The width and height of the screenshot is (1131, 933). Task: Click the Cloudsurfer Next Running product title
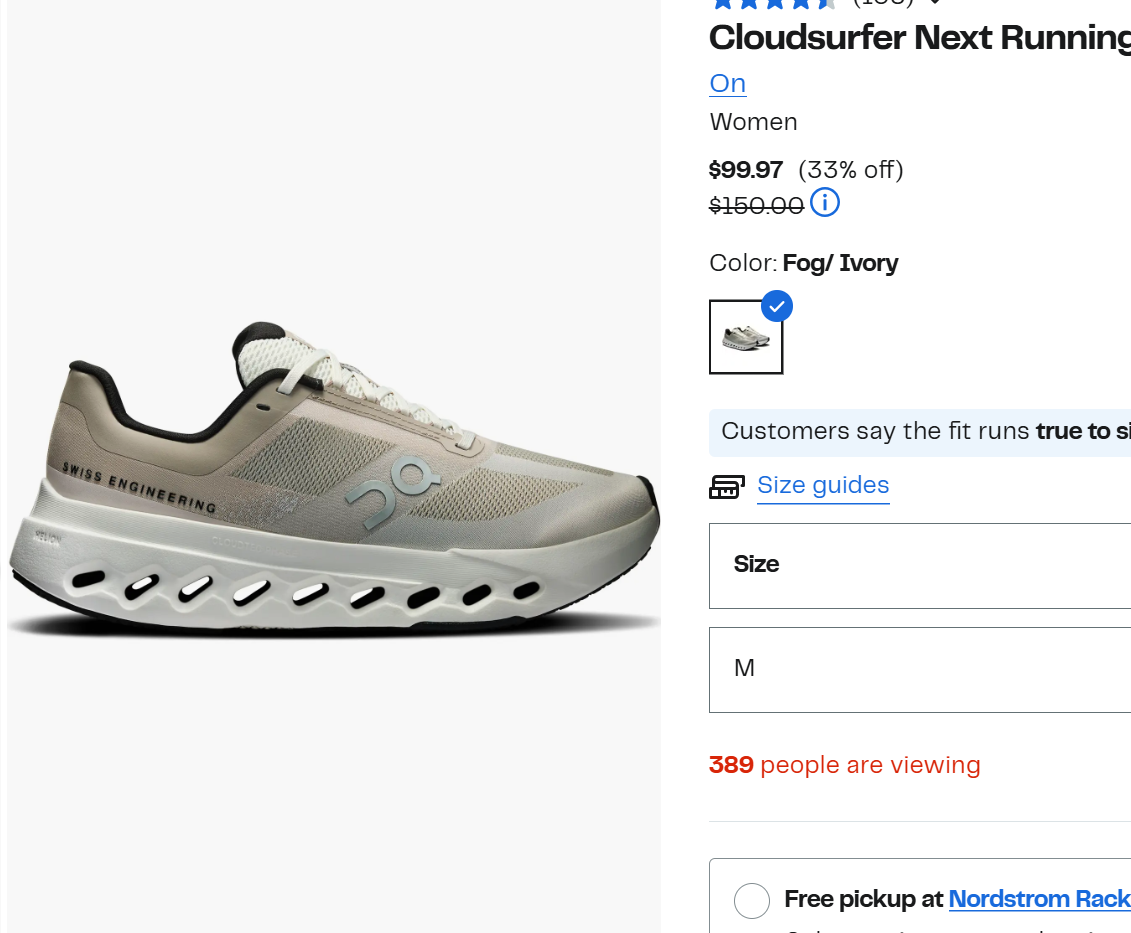pyautogui.click(x=920, y=38)
